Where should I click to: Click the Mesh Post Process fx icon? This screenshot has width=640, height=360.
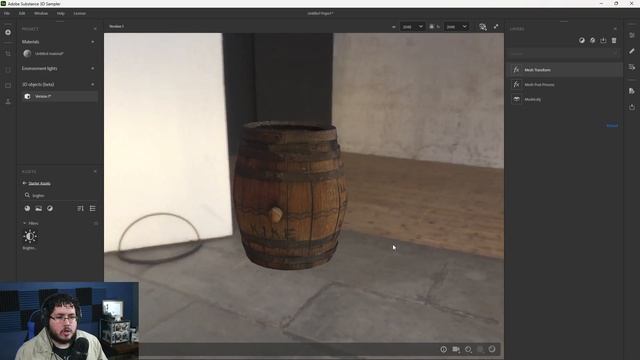click(x=516, y=84)
